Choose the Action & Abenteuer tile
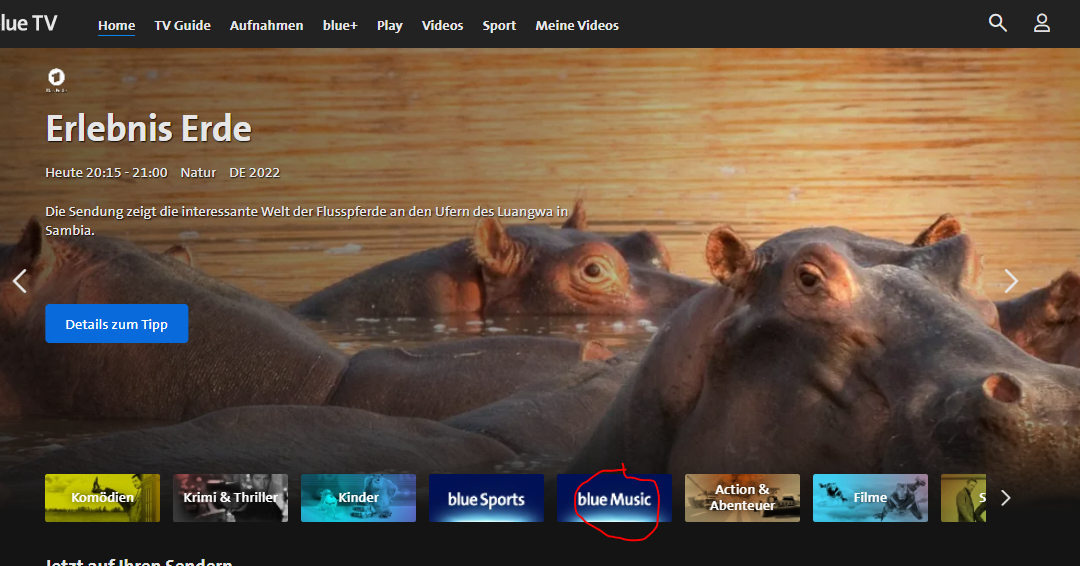The image size is (1080, 566). [742, 498]
